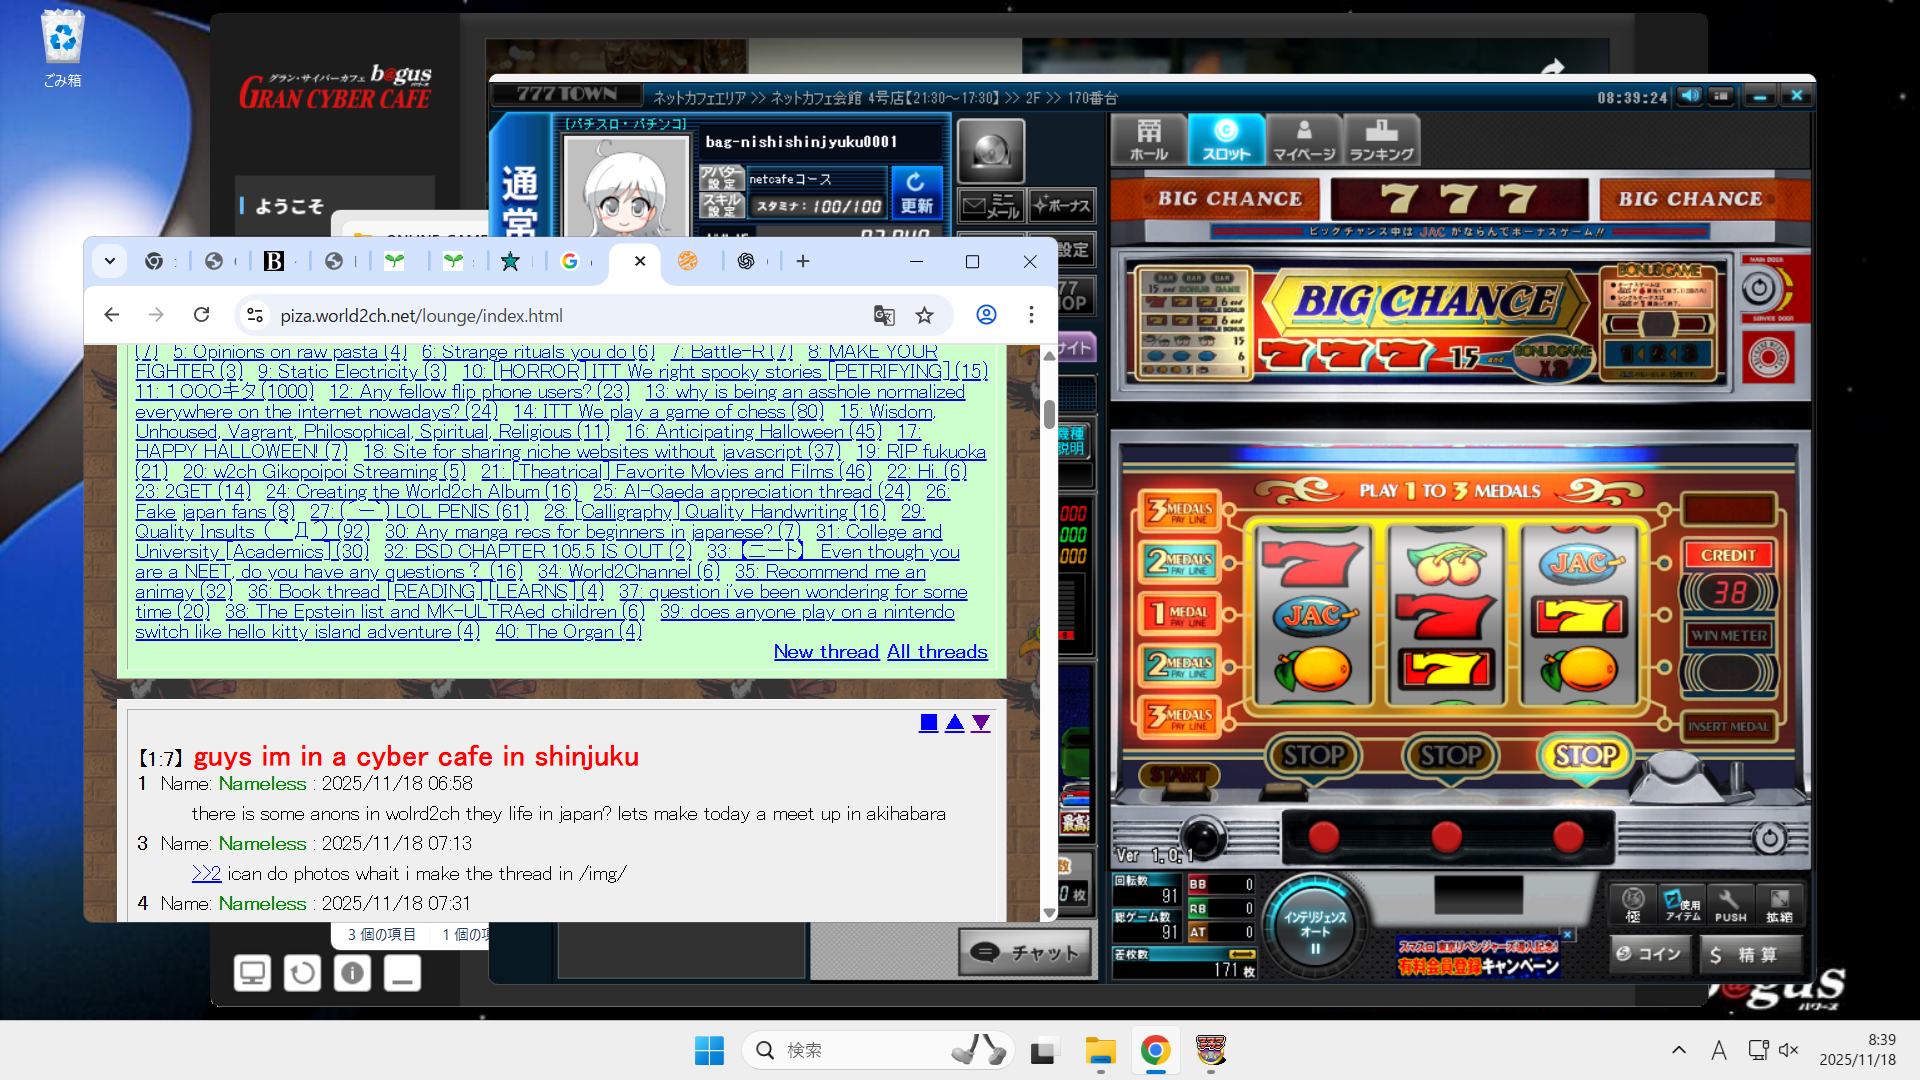The image size is (1920, 1080).
Task: Click the 更新 refresh icon in profile
Action: [915, 191]
